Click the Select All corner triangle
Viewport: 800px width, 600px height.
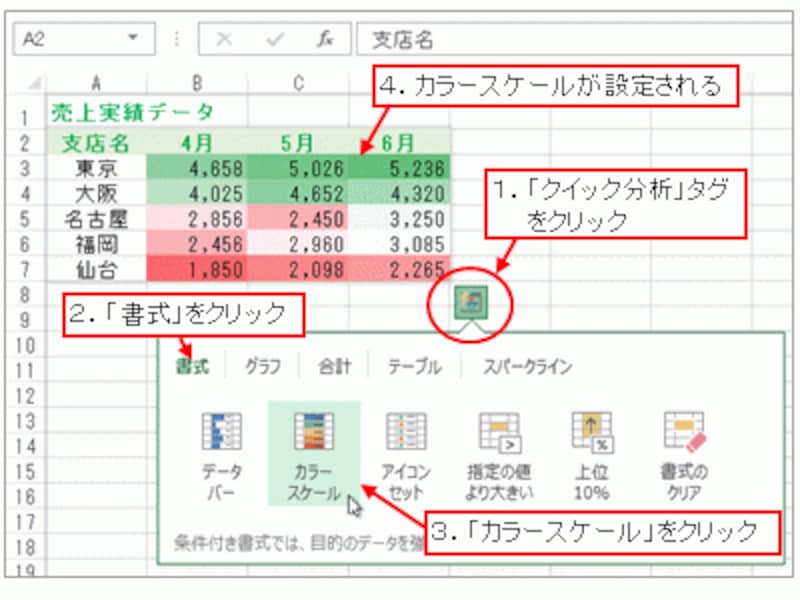[33, 83]
